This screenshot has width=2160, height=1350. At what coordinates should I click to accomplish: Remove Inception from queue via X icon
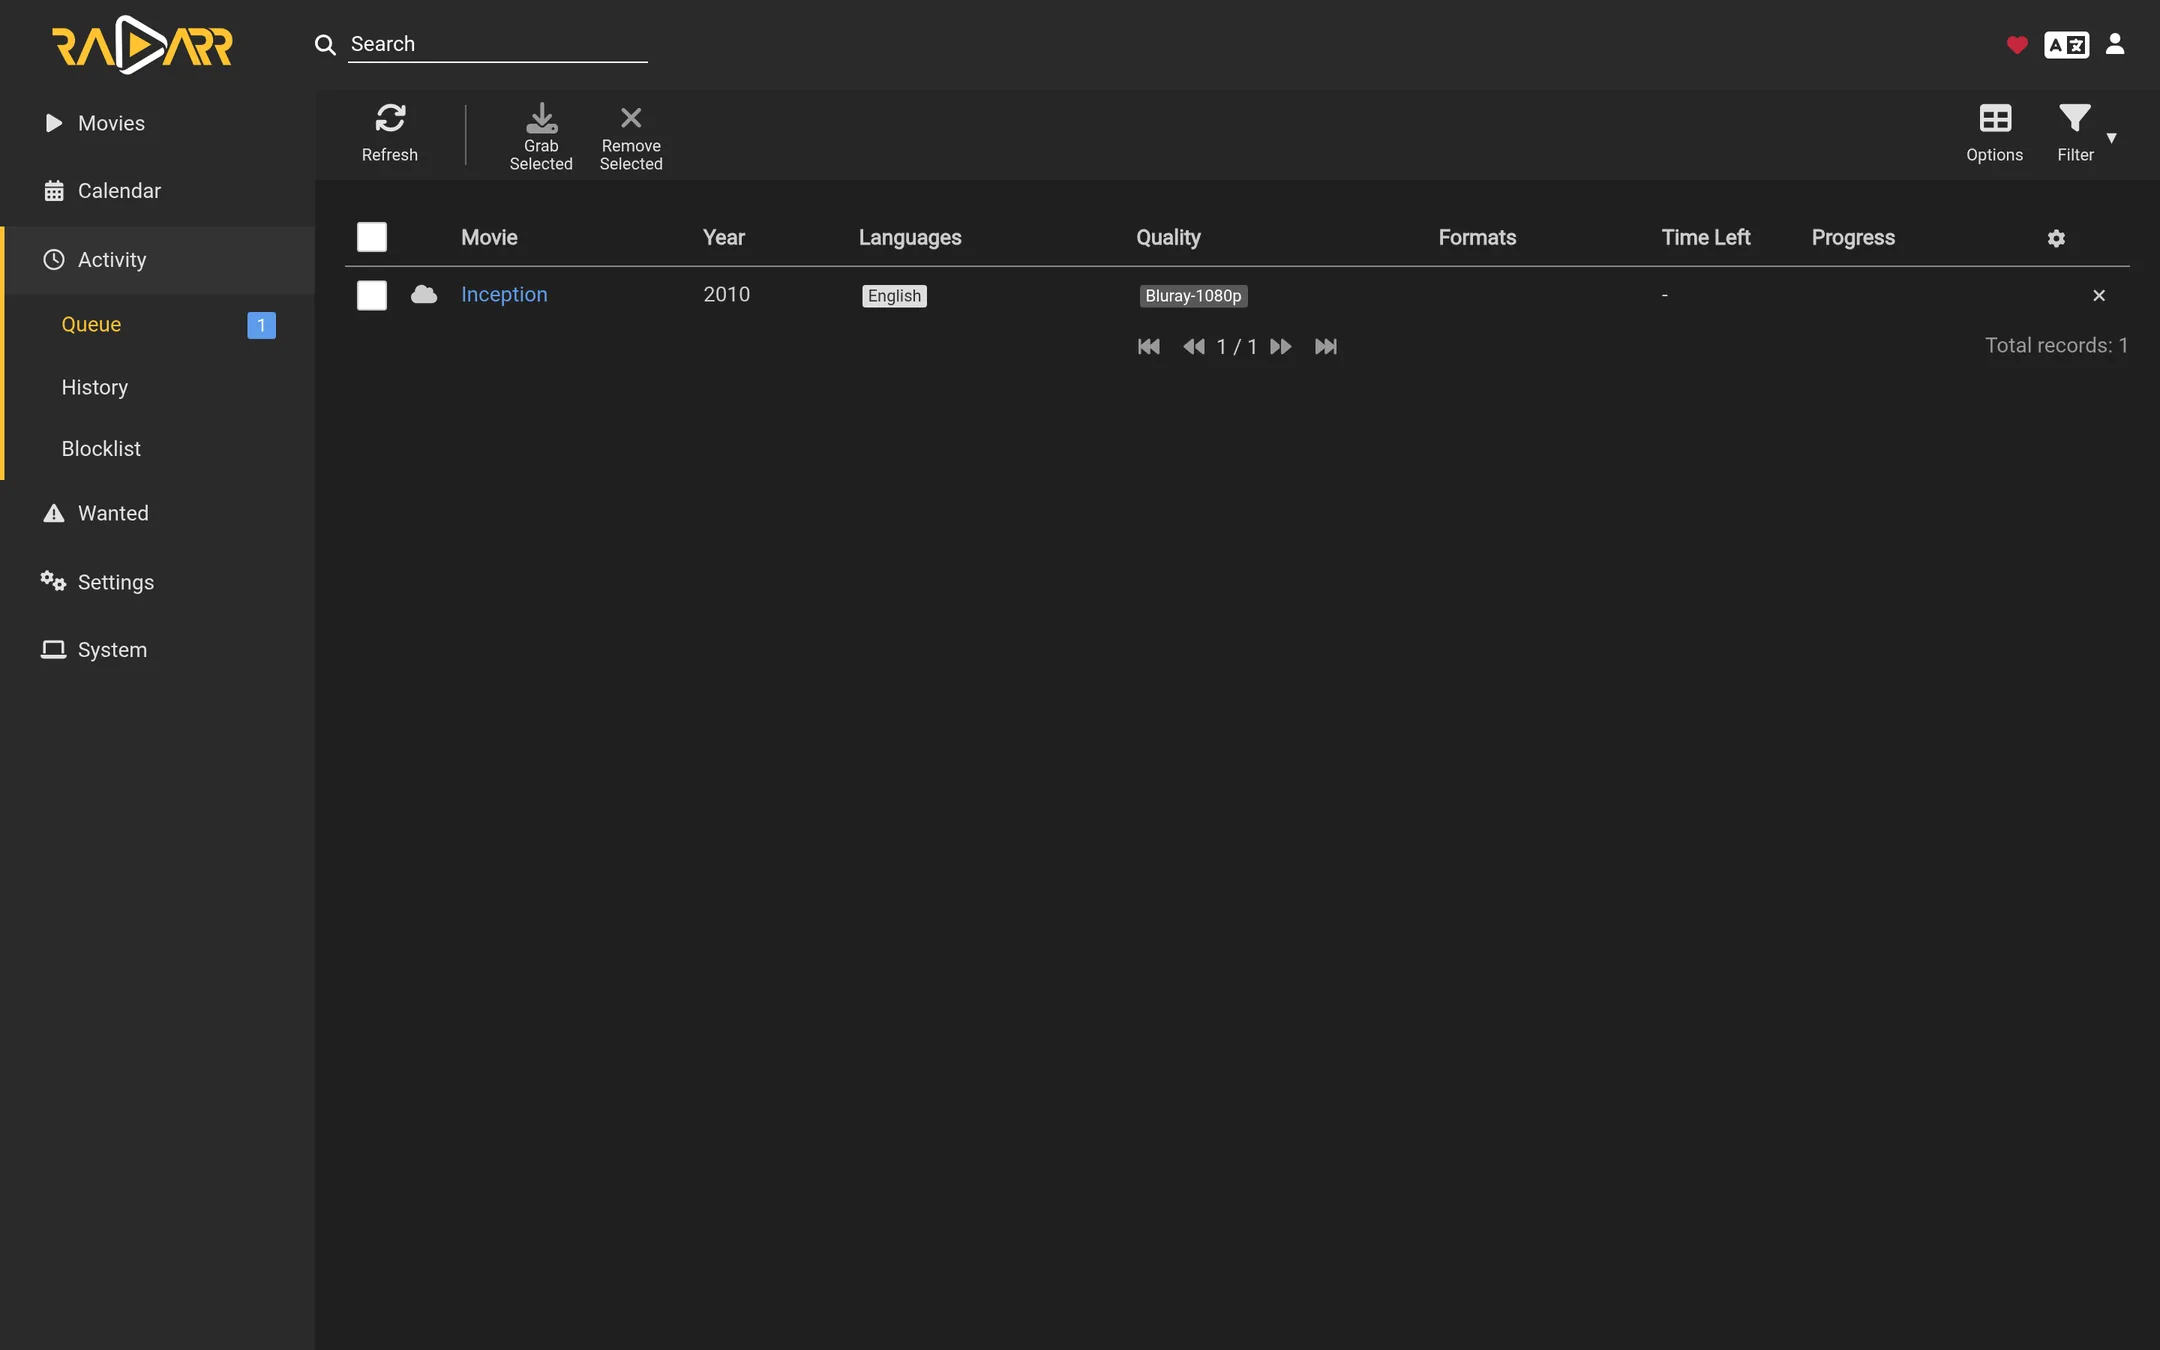pos(2099,295)
